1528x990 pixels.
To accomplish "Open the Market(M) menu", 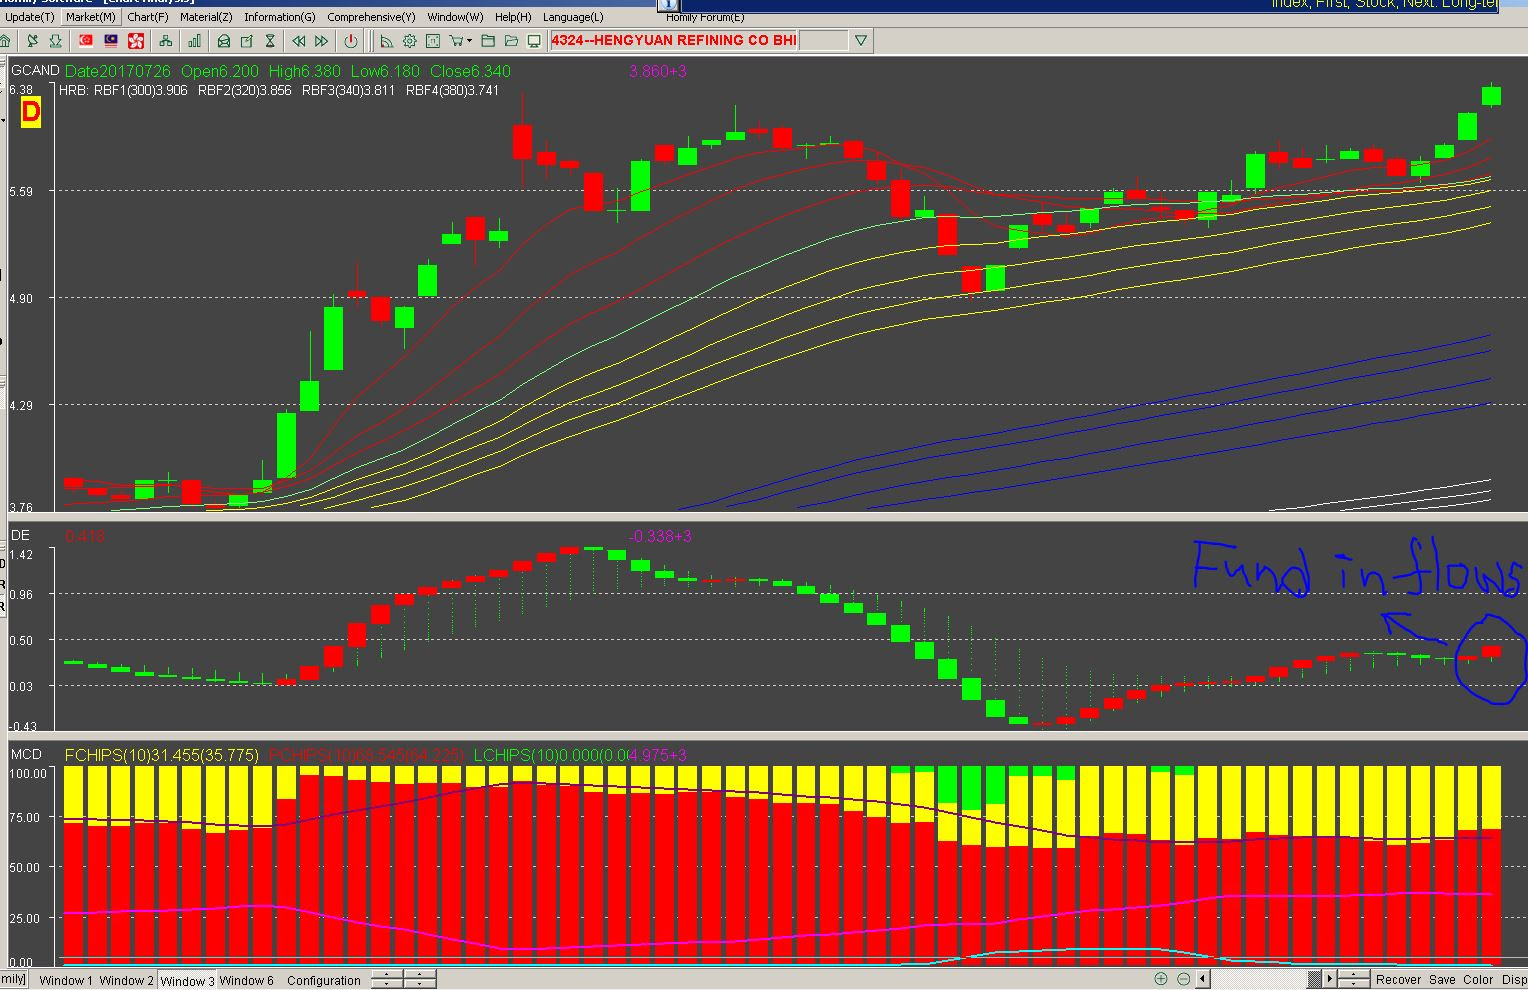I will pos(91,17).
